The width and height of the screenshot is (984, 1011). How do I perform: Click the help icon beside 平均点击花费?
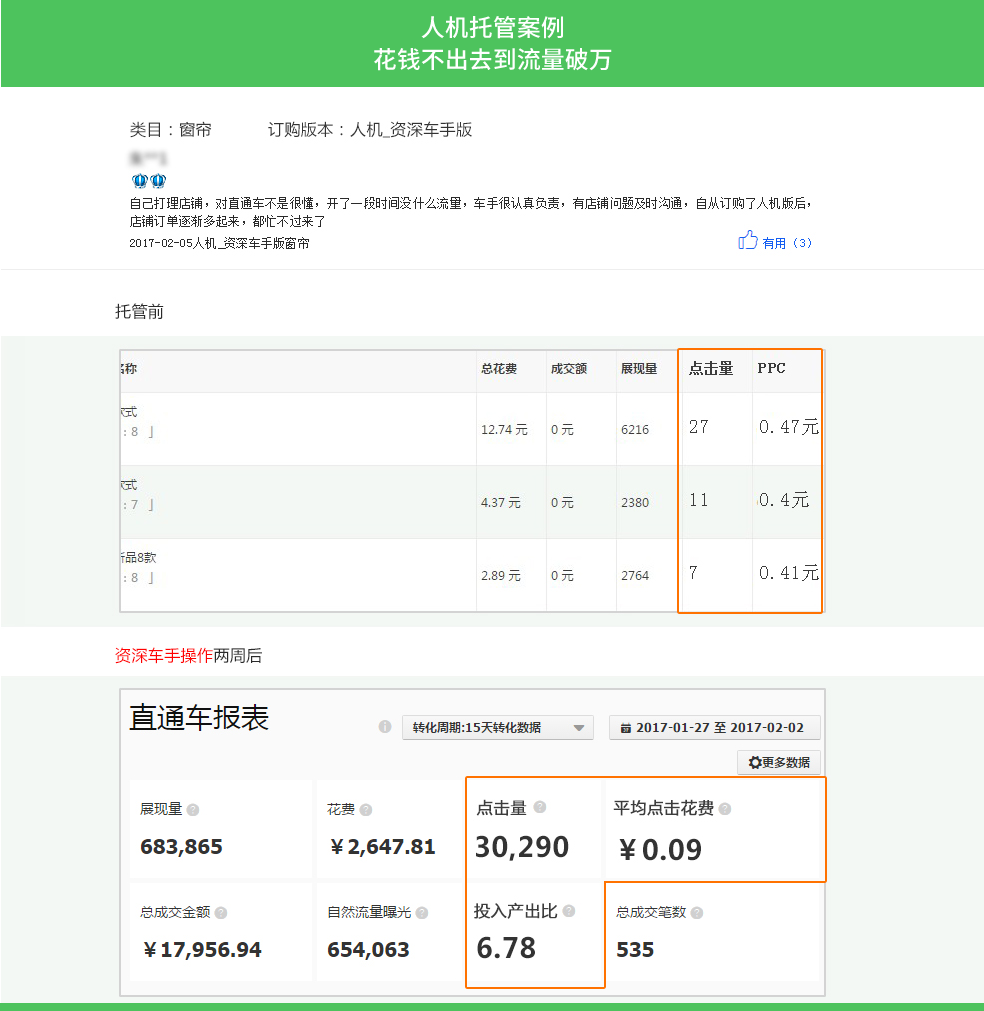pos(724,809)
